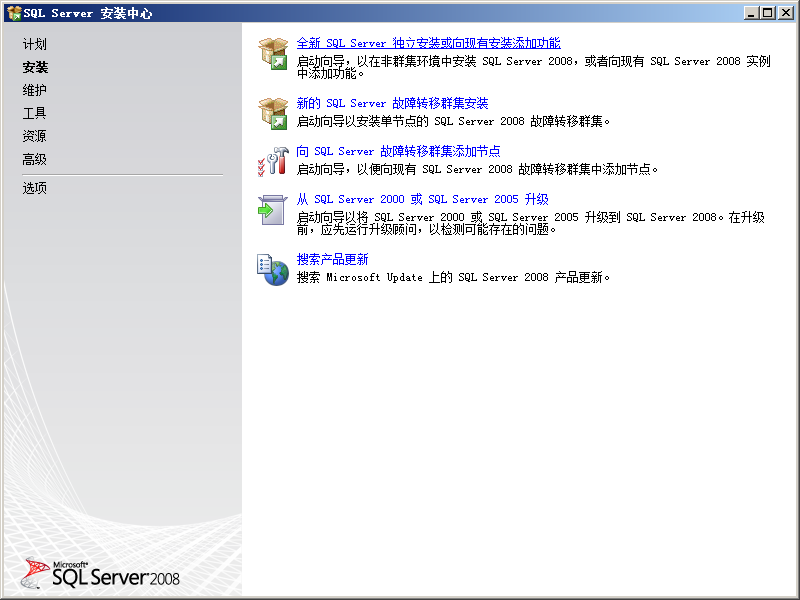This screenshot has height=600, width=800.
Task: Click the globe icon for product updates
Action: (x=273, y=269)
